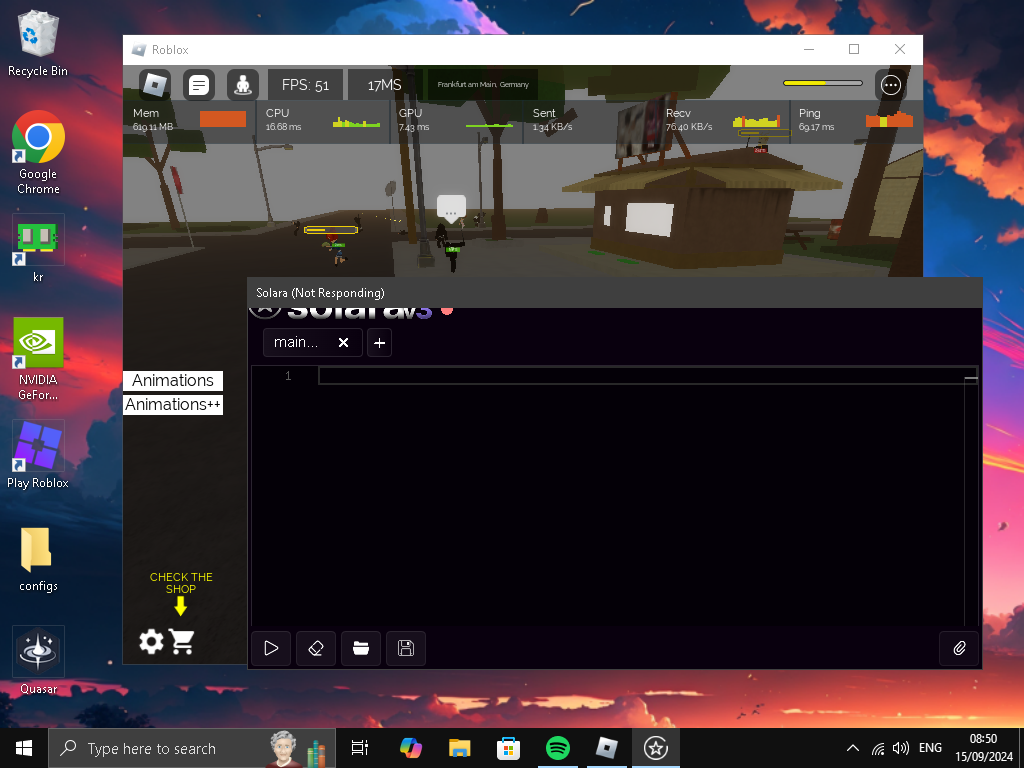Select the main script tab in Solara
Viewport: 1024px width, 768px height.
point(313,342)
